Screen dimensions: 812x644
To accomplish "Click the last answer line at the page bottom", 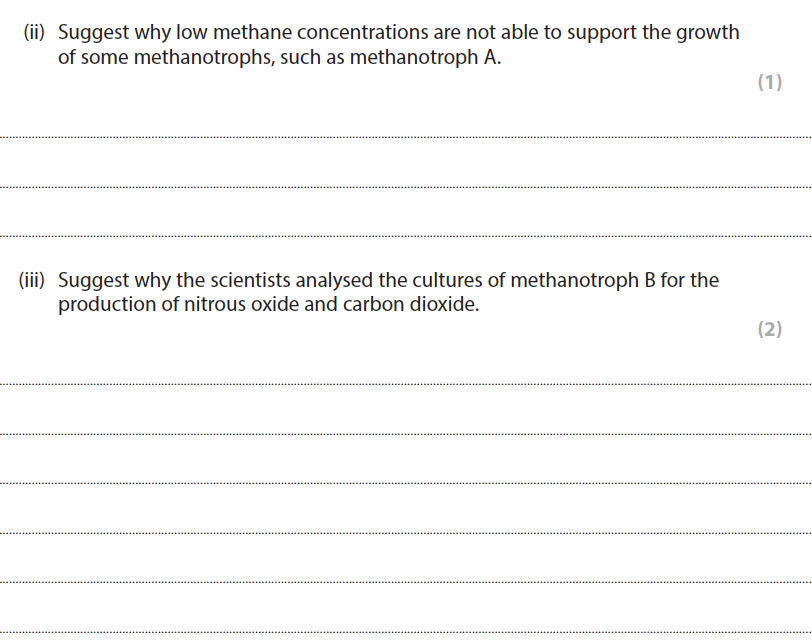I will tap(406, 631).
